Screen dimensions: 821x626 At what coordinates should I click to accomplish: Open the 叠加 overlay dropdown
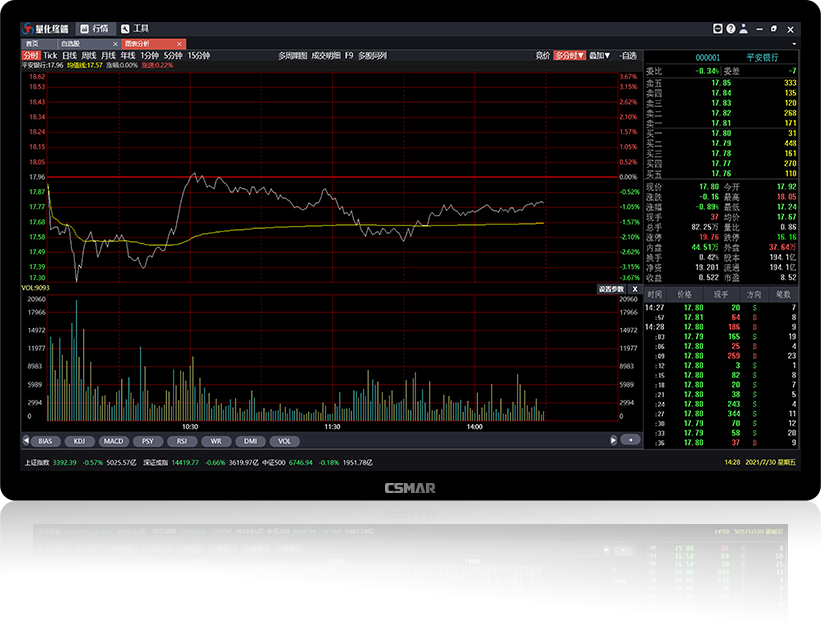[599, 56]
